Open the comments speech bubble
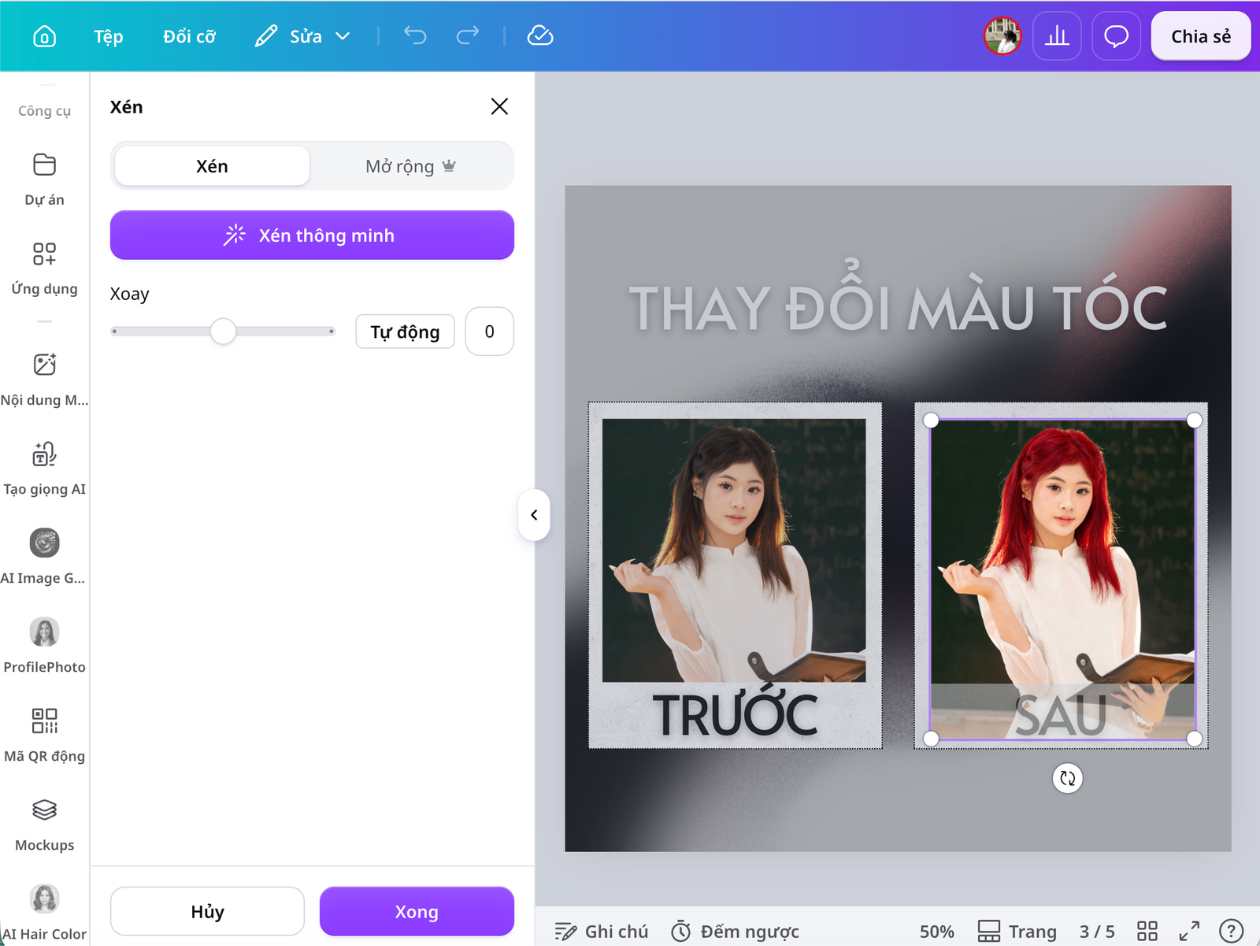The image size is (1260, 946). click(x=1116, y=36)
